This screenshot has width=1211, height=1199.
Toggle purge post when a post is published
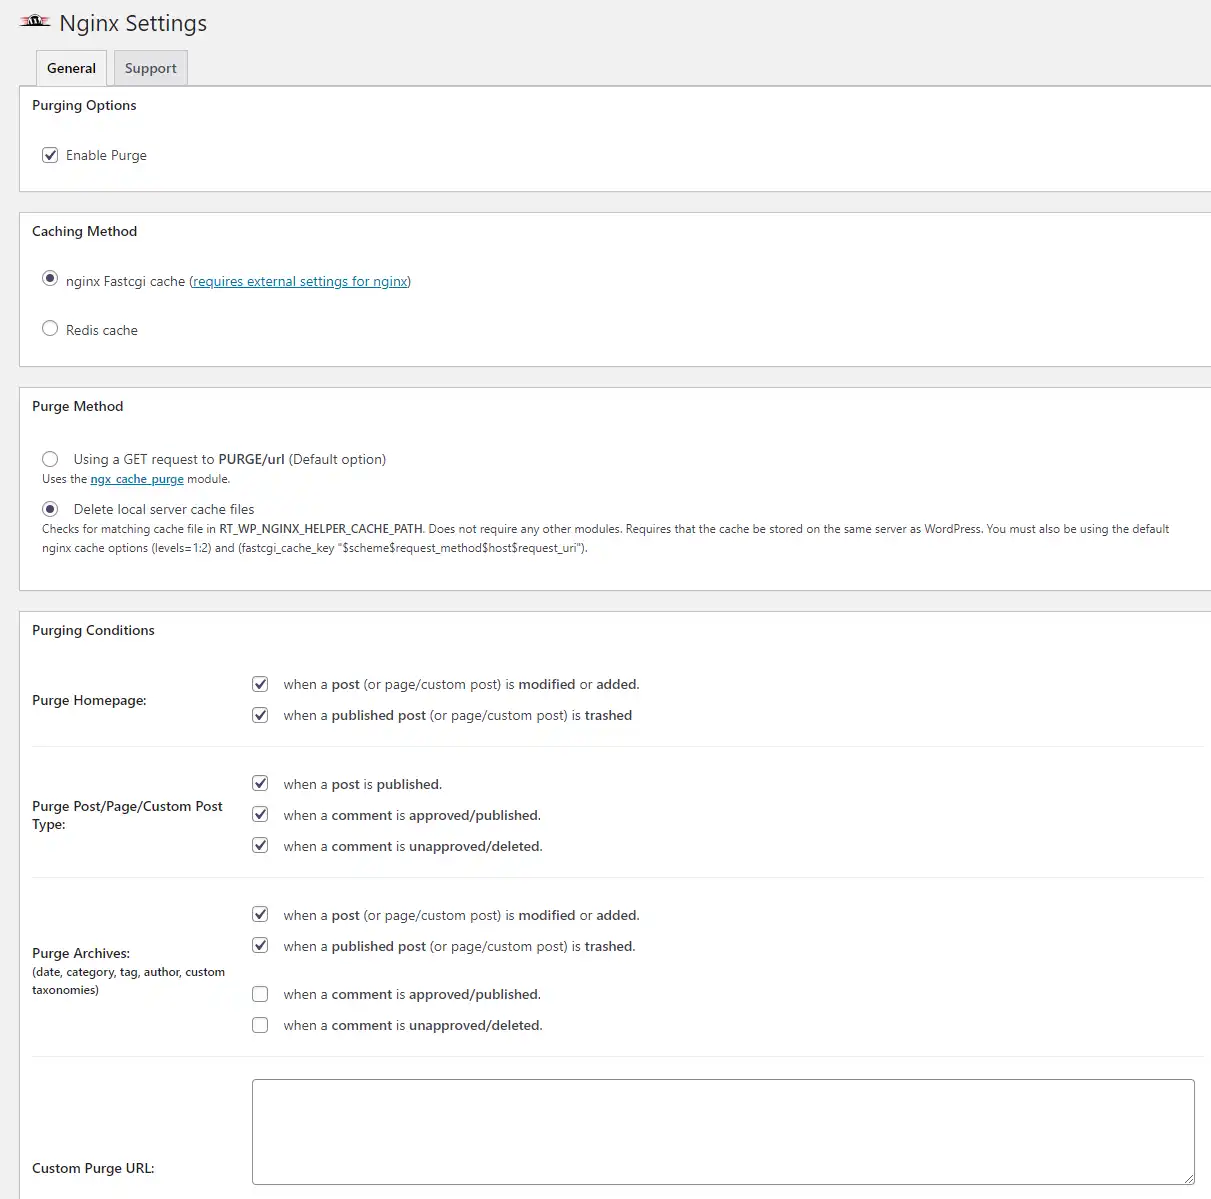click(260, 783)
